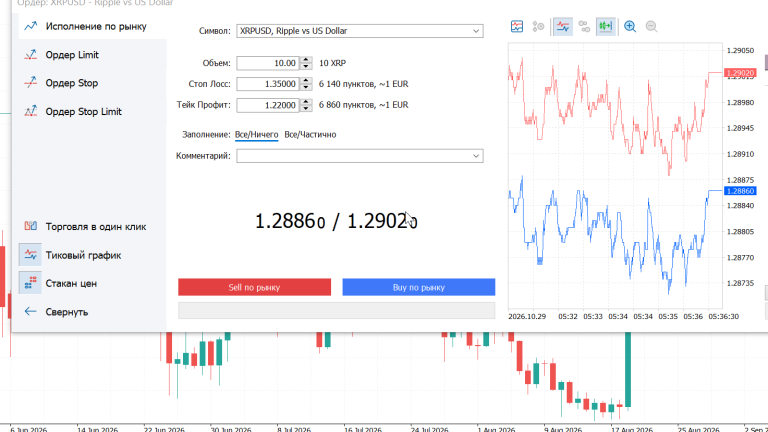
Task: Click the Ордер Limit icon
Action: (x=30, y=54)
